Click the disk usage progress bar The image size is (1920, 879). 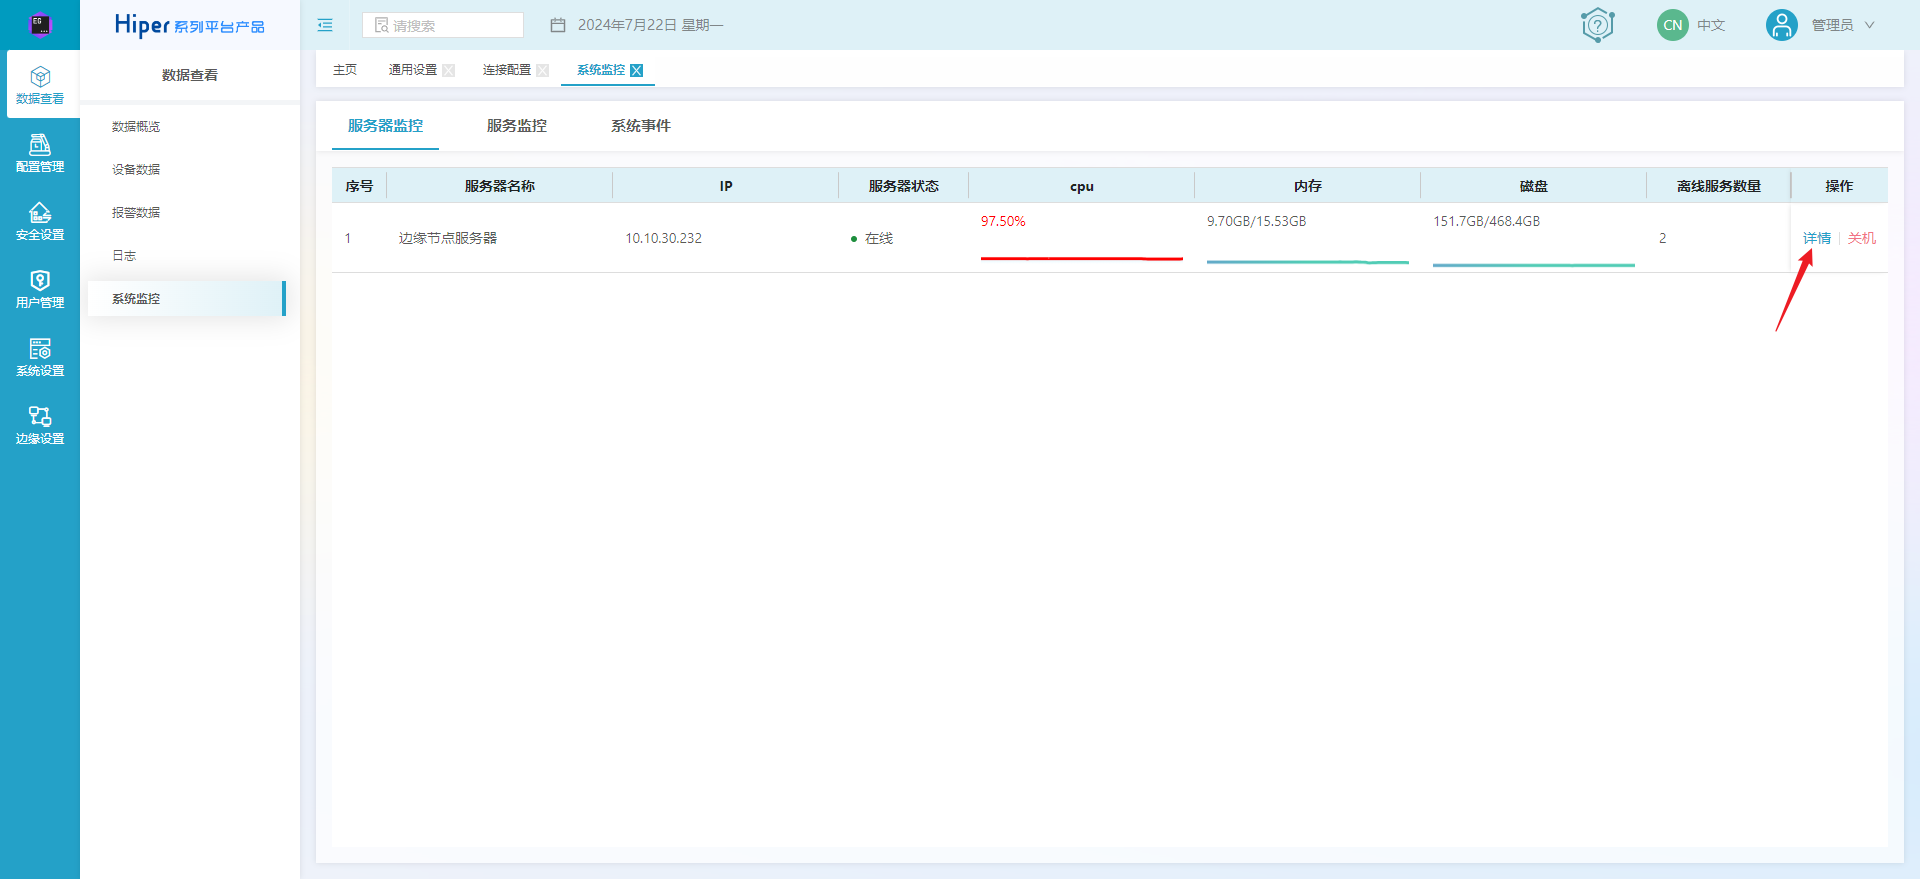pos(1534,265)
